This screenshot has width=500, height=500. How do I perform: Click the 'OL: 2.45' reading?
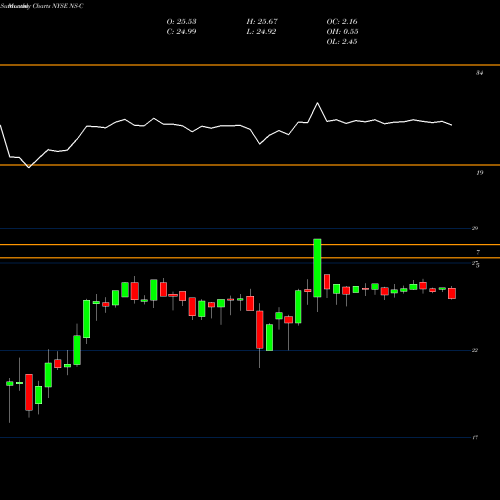tap(342, 42)
